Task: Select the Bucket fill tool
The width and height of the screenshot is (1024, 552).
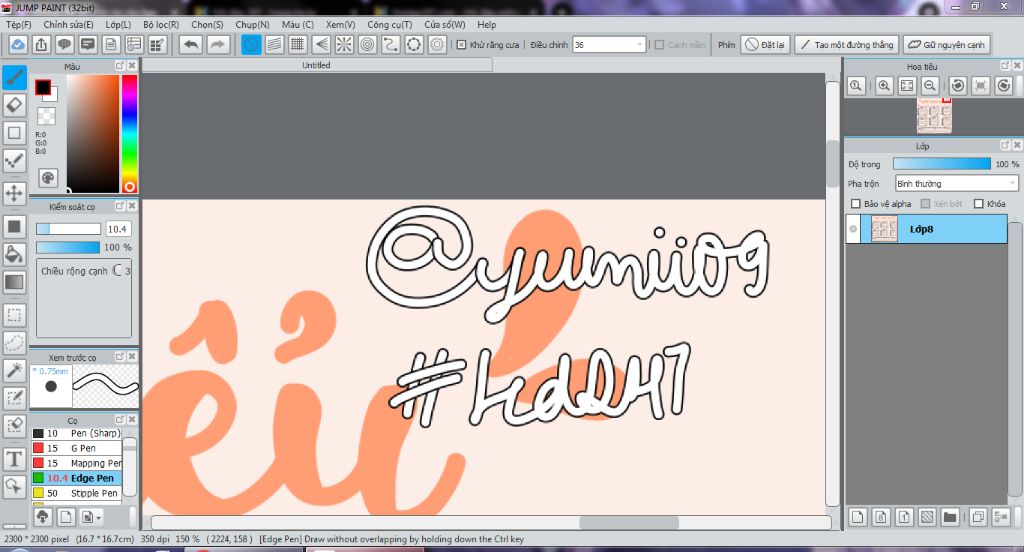Action: pyautogui.click(x=14, y=254)
